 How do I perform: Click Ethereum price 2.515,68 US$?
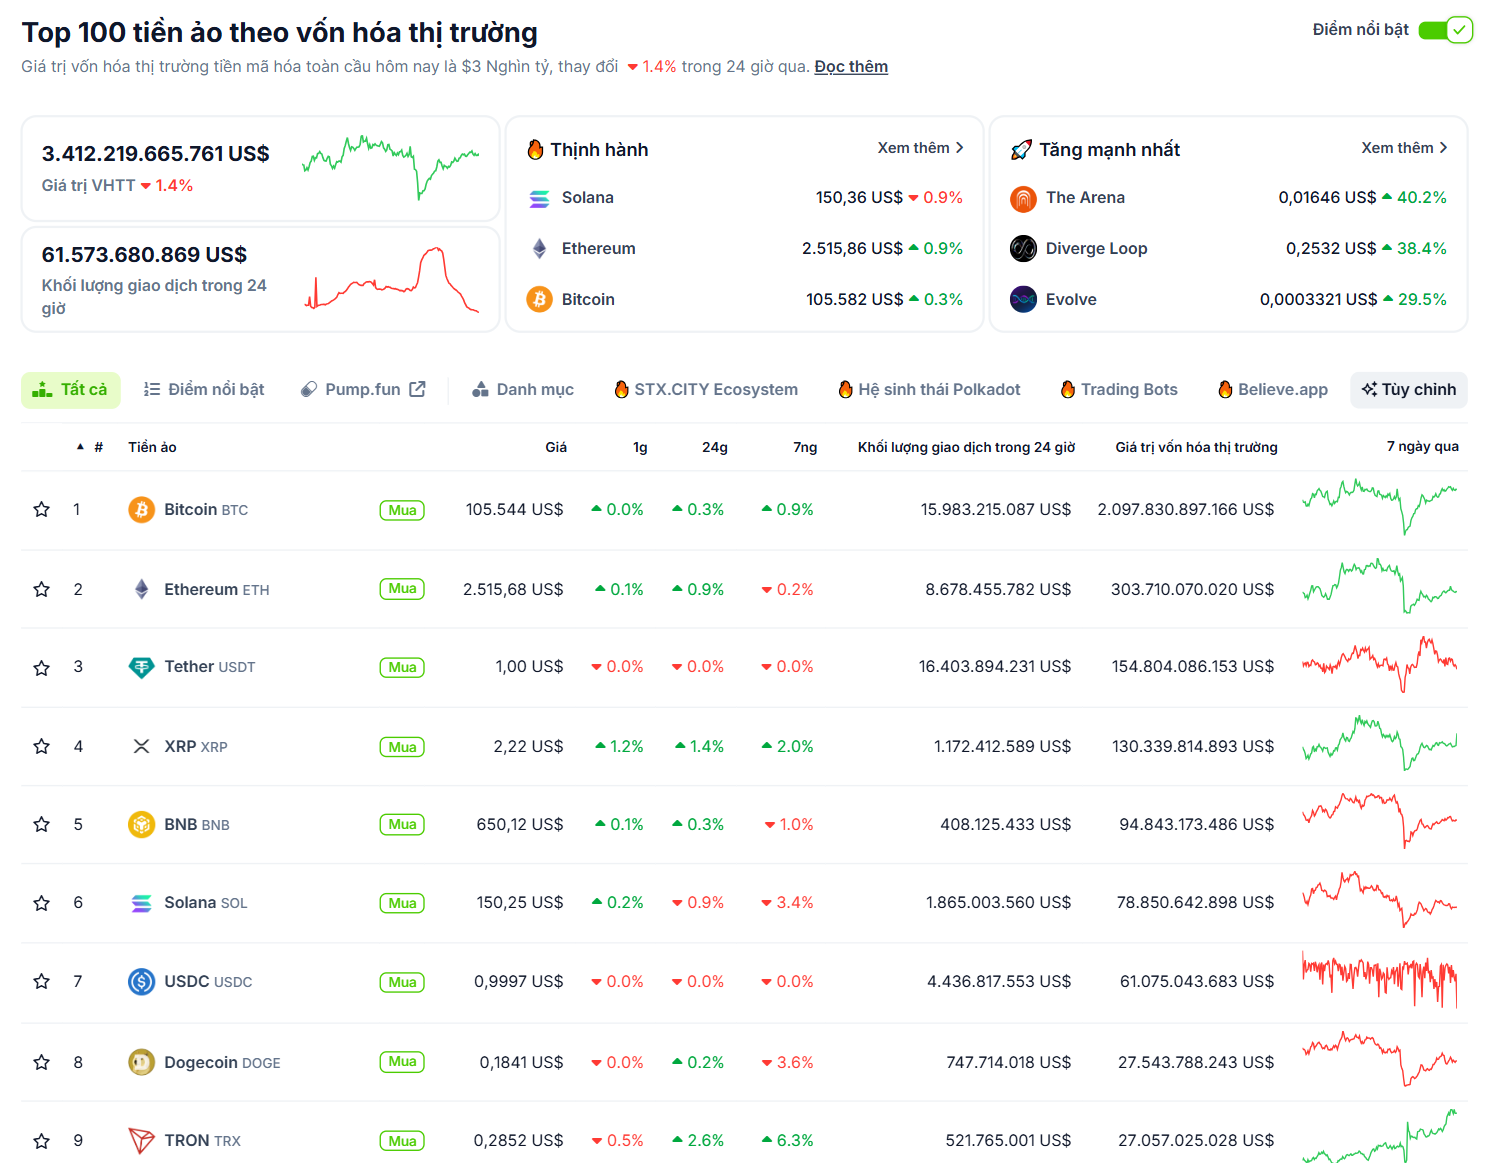(x=513, y=590)
